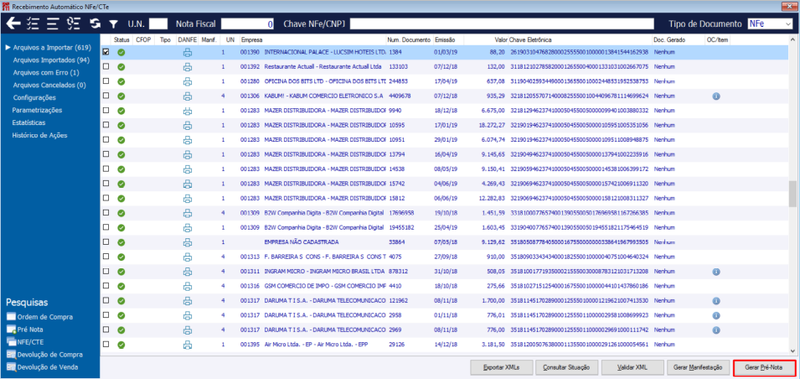Screen dimensions: 800x379
Task: Open Pré Nota search
Action: pos(25,329)
